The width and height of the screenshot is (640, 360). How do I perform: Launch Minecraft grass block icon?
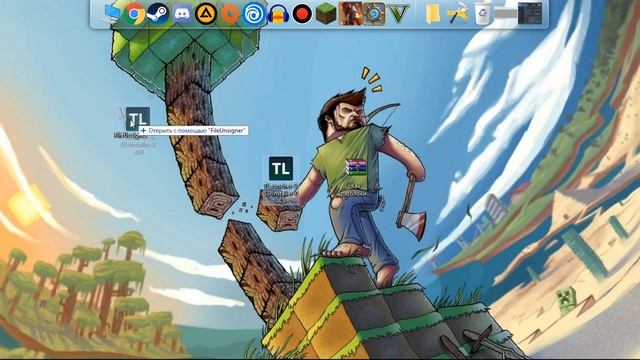(x=326, y=14)
